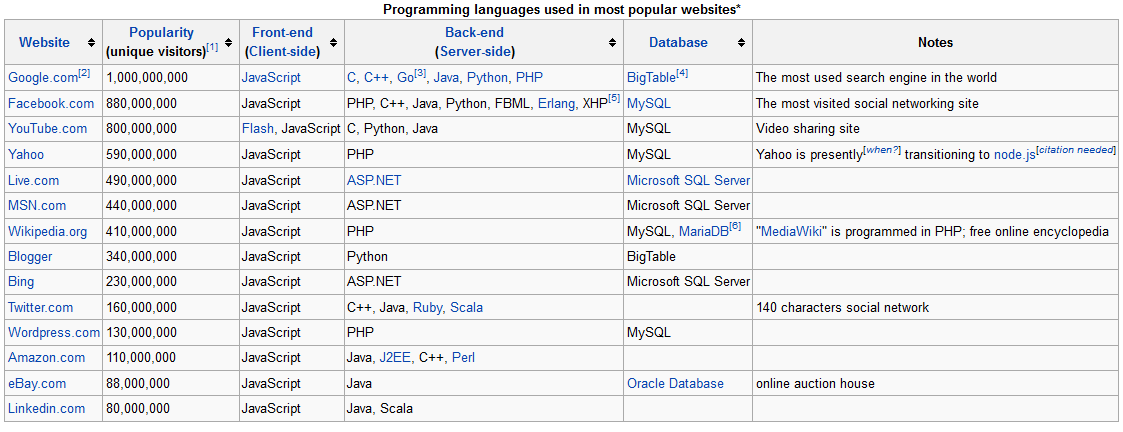
Task: Open Java link in Google.com row
Action: [x=447, y=77]
